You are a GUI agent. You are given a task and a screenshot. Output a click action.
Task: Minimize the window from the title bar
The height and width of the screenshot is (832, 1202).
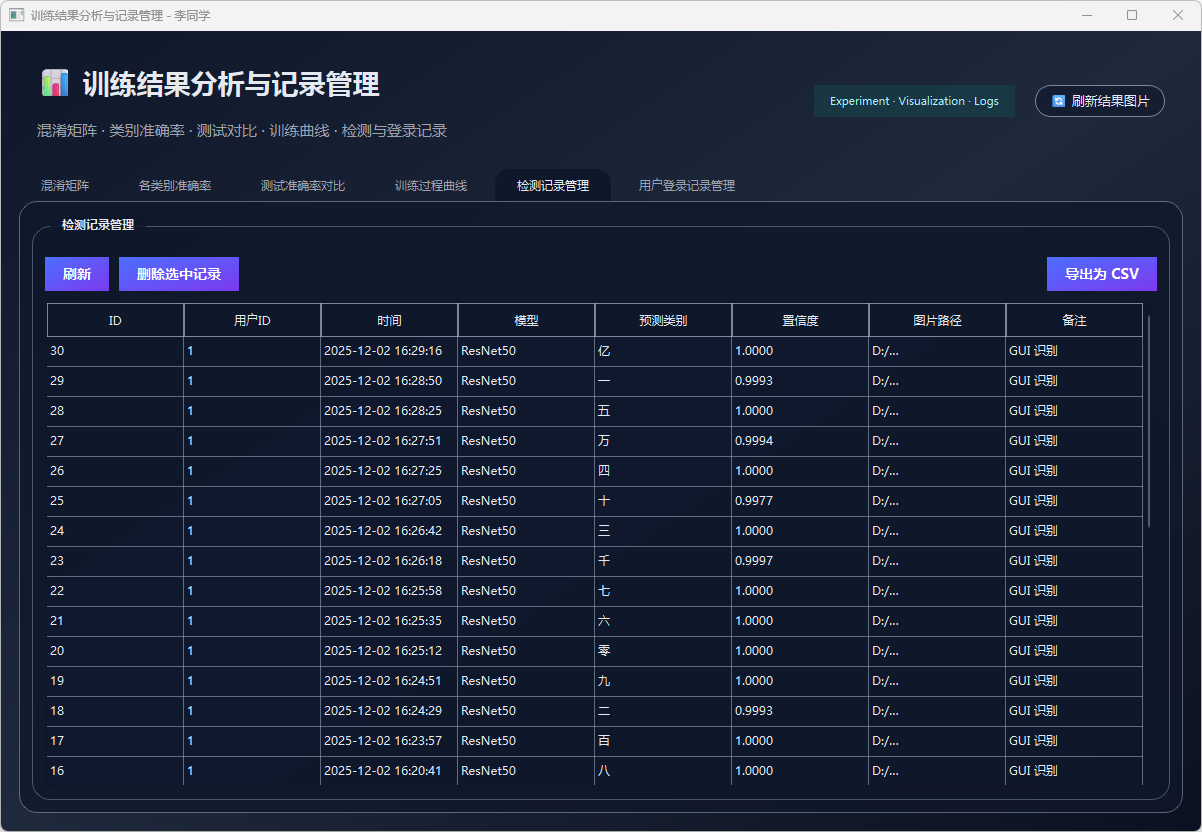1086,15
